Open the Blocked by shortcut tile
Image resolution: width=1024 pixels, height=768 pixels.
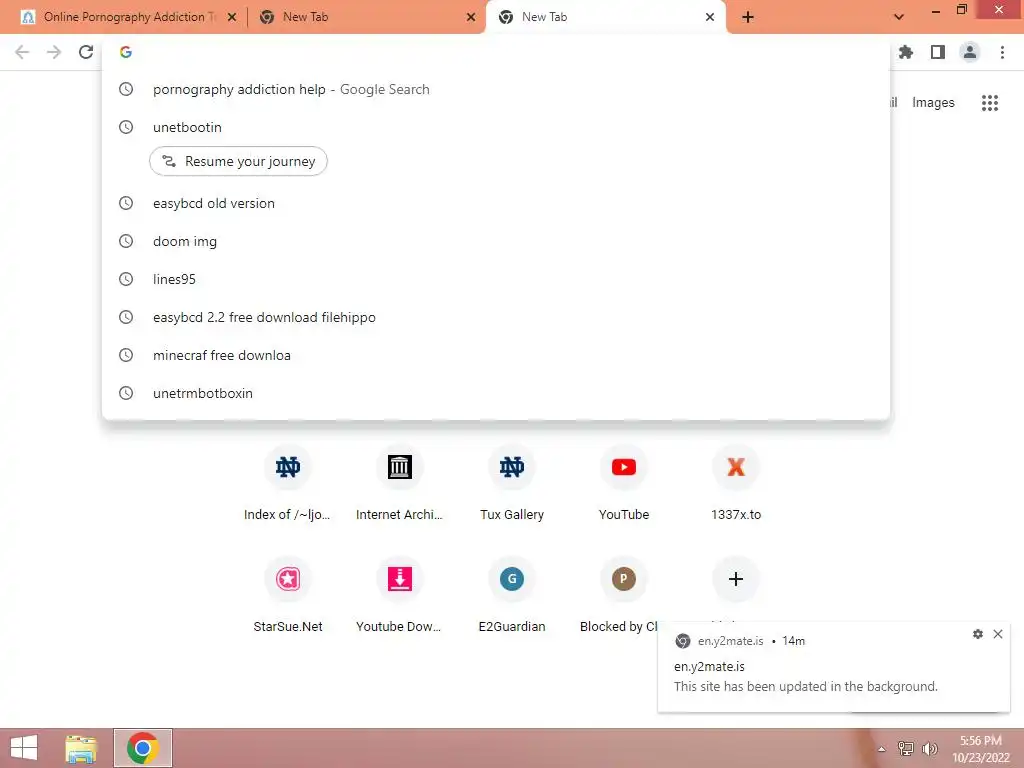click(624, 596)
